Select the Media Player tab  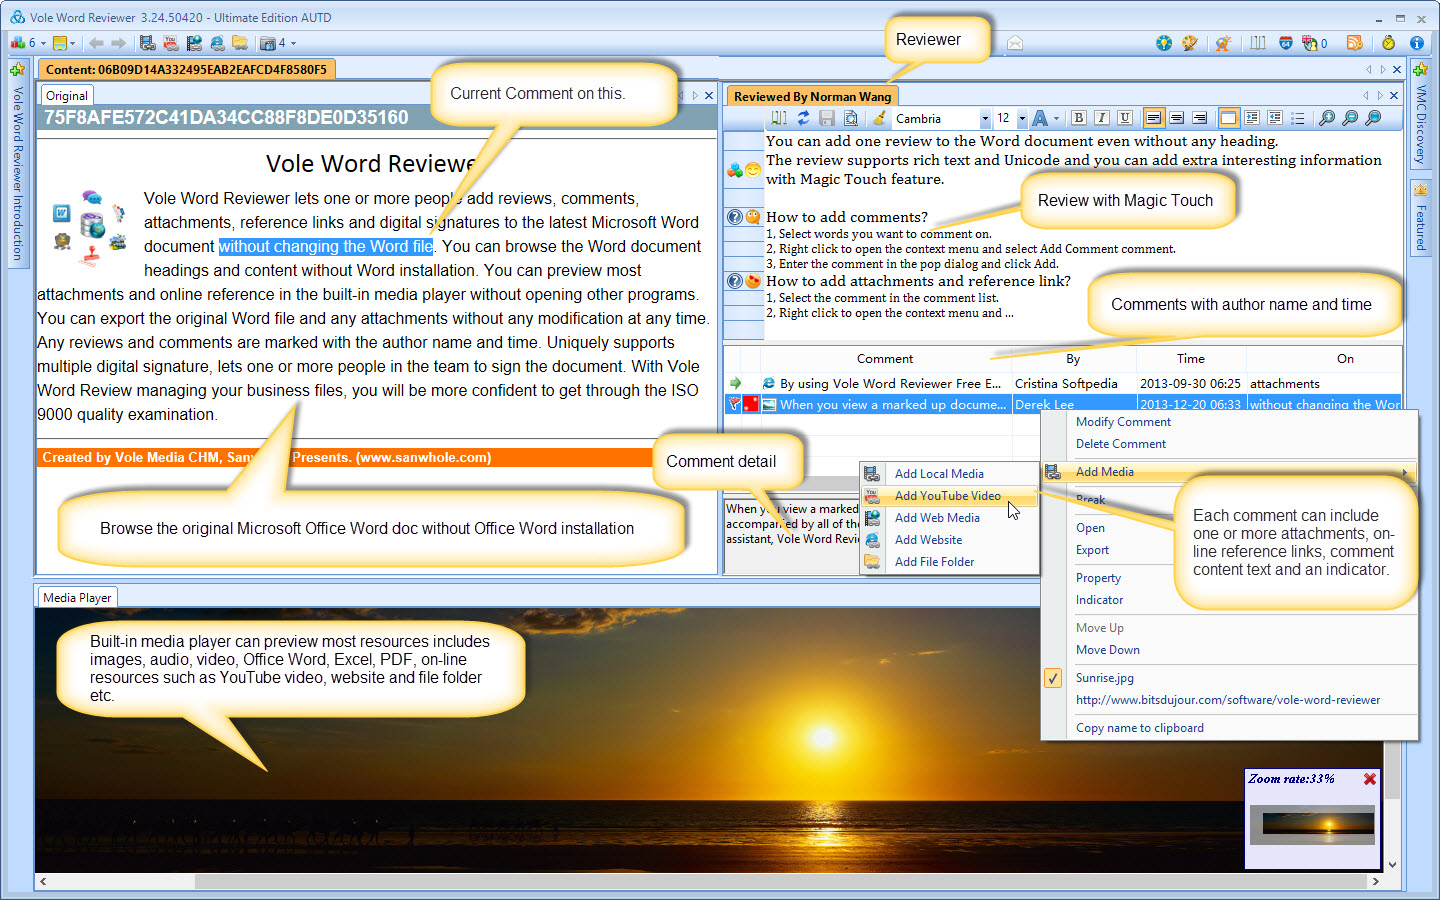77,597
